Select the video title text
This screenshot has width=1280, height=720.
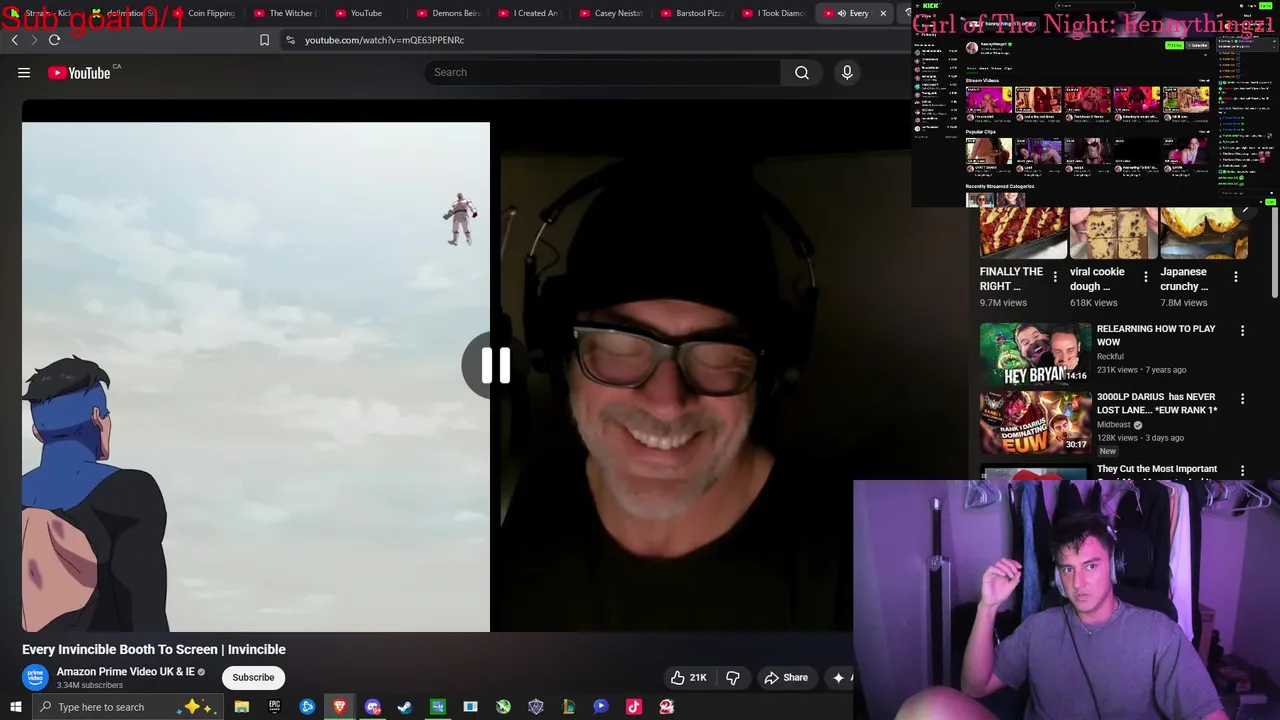[154, 649]
